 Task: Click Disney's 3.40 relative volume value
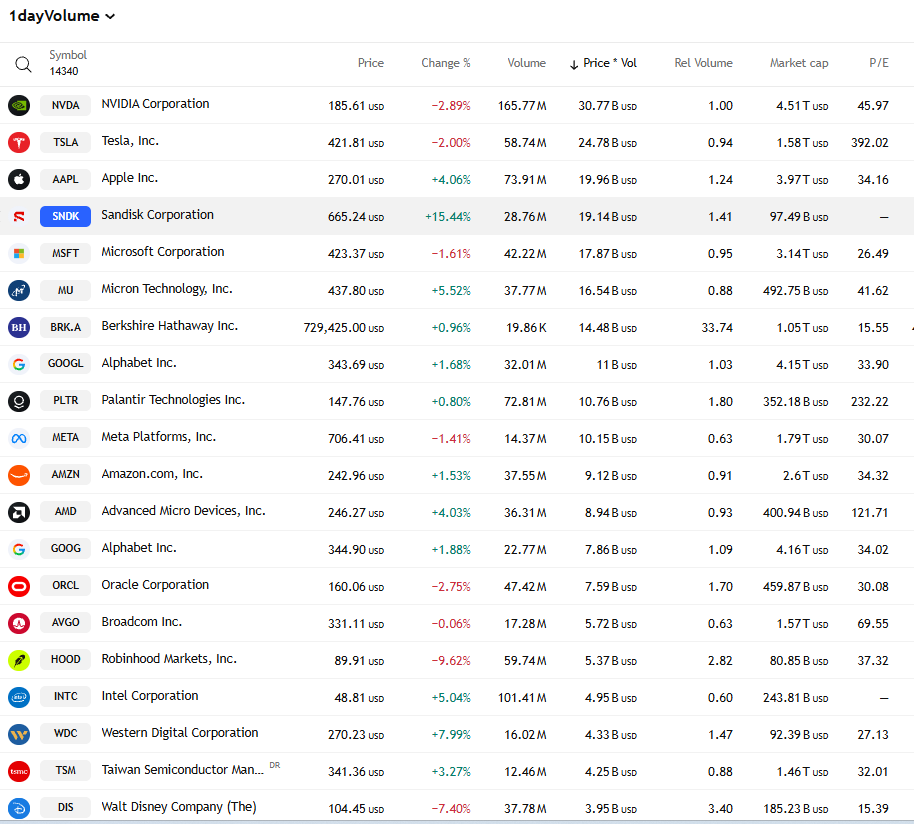pyautogui.click(x=720, y=809)
